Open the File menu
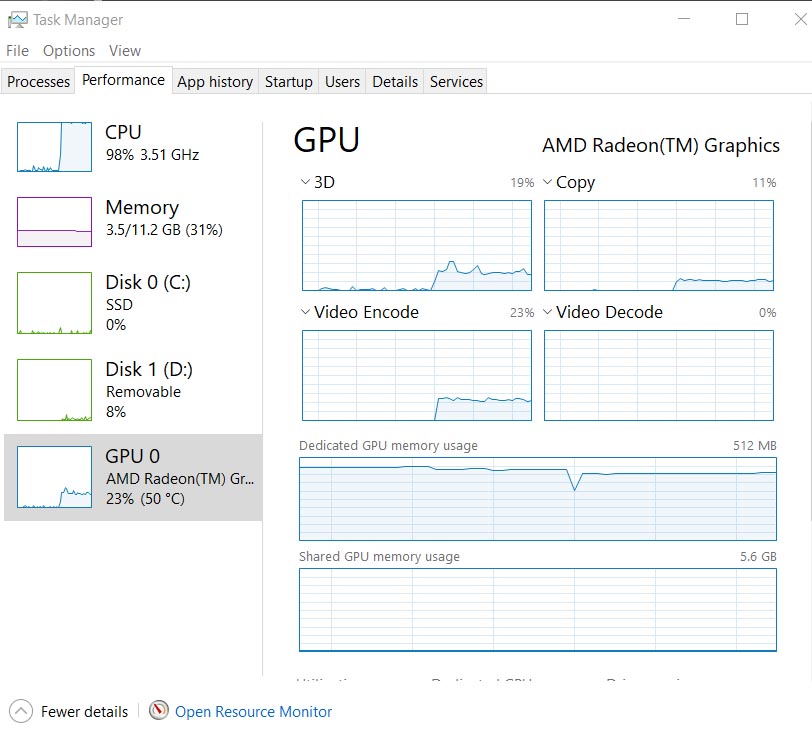The height and width of the screenshot is (729, 812). pos(18,51)
